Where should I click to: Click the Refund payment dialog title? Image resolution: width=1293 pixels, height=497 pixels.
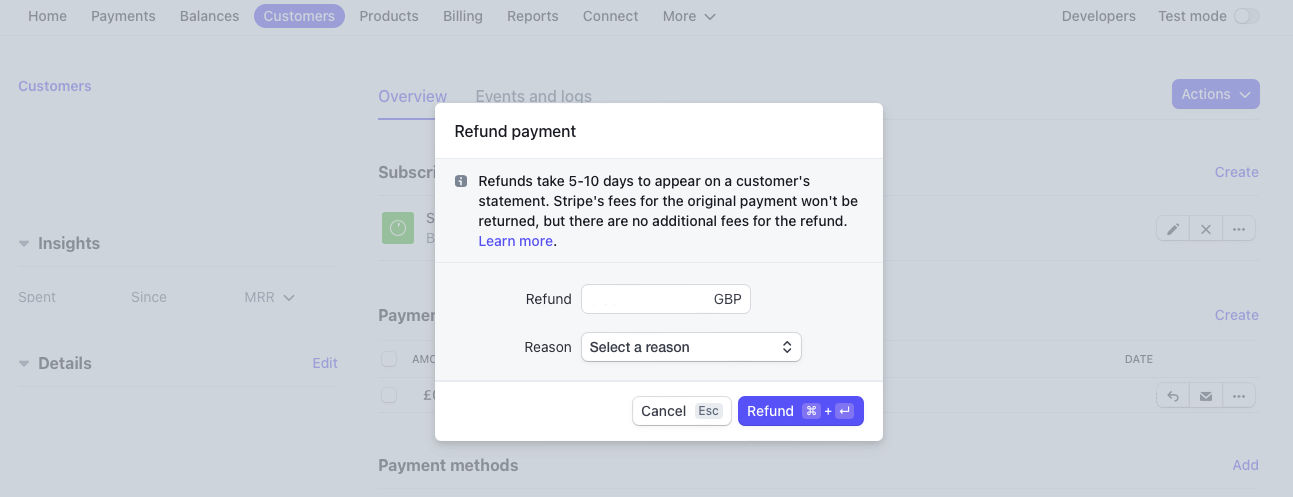[x=515, y=131]
